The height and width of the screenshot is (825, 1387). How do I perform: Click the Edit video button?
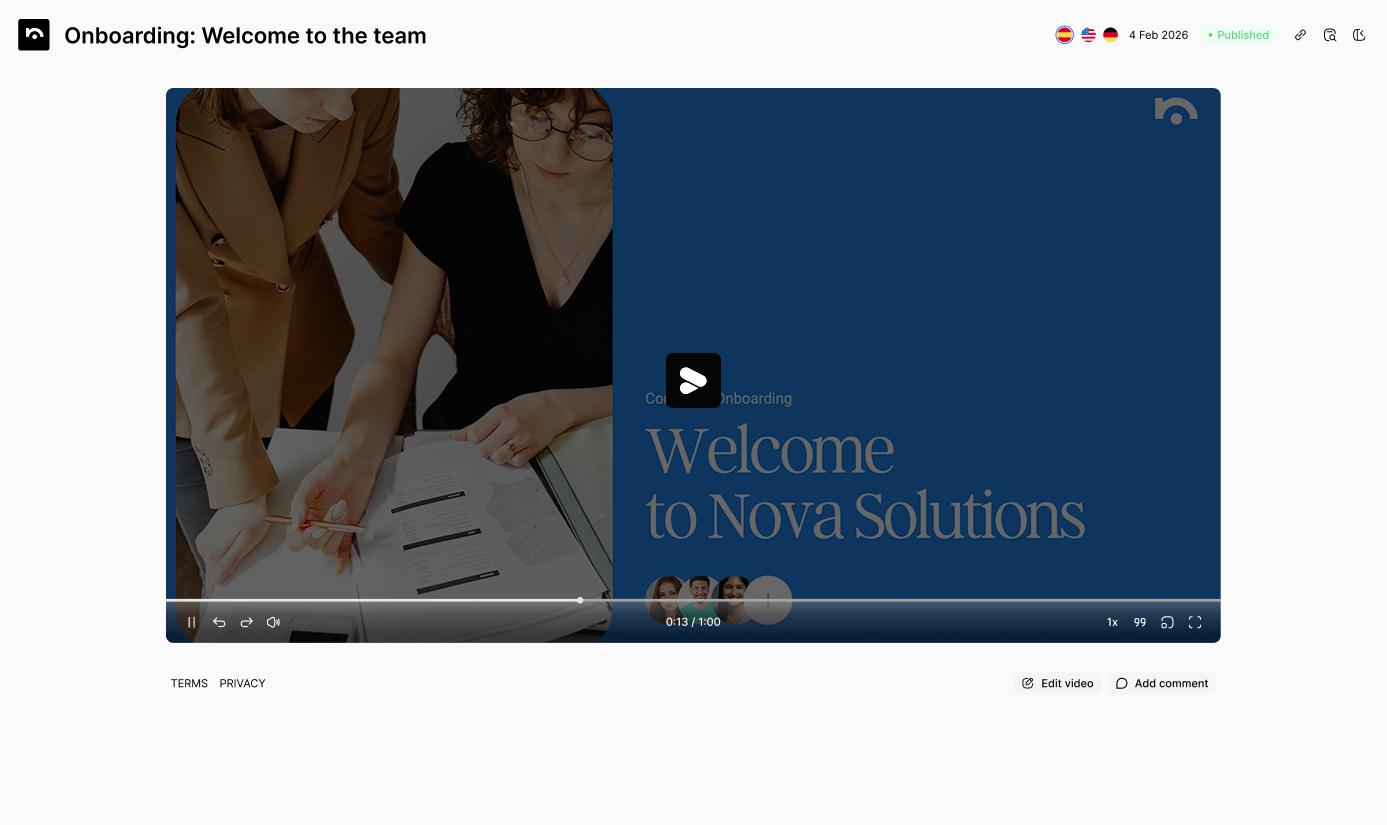coord(1057,683)
